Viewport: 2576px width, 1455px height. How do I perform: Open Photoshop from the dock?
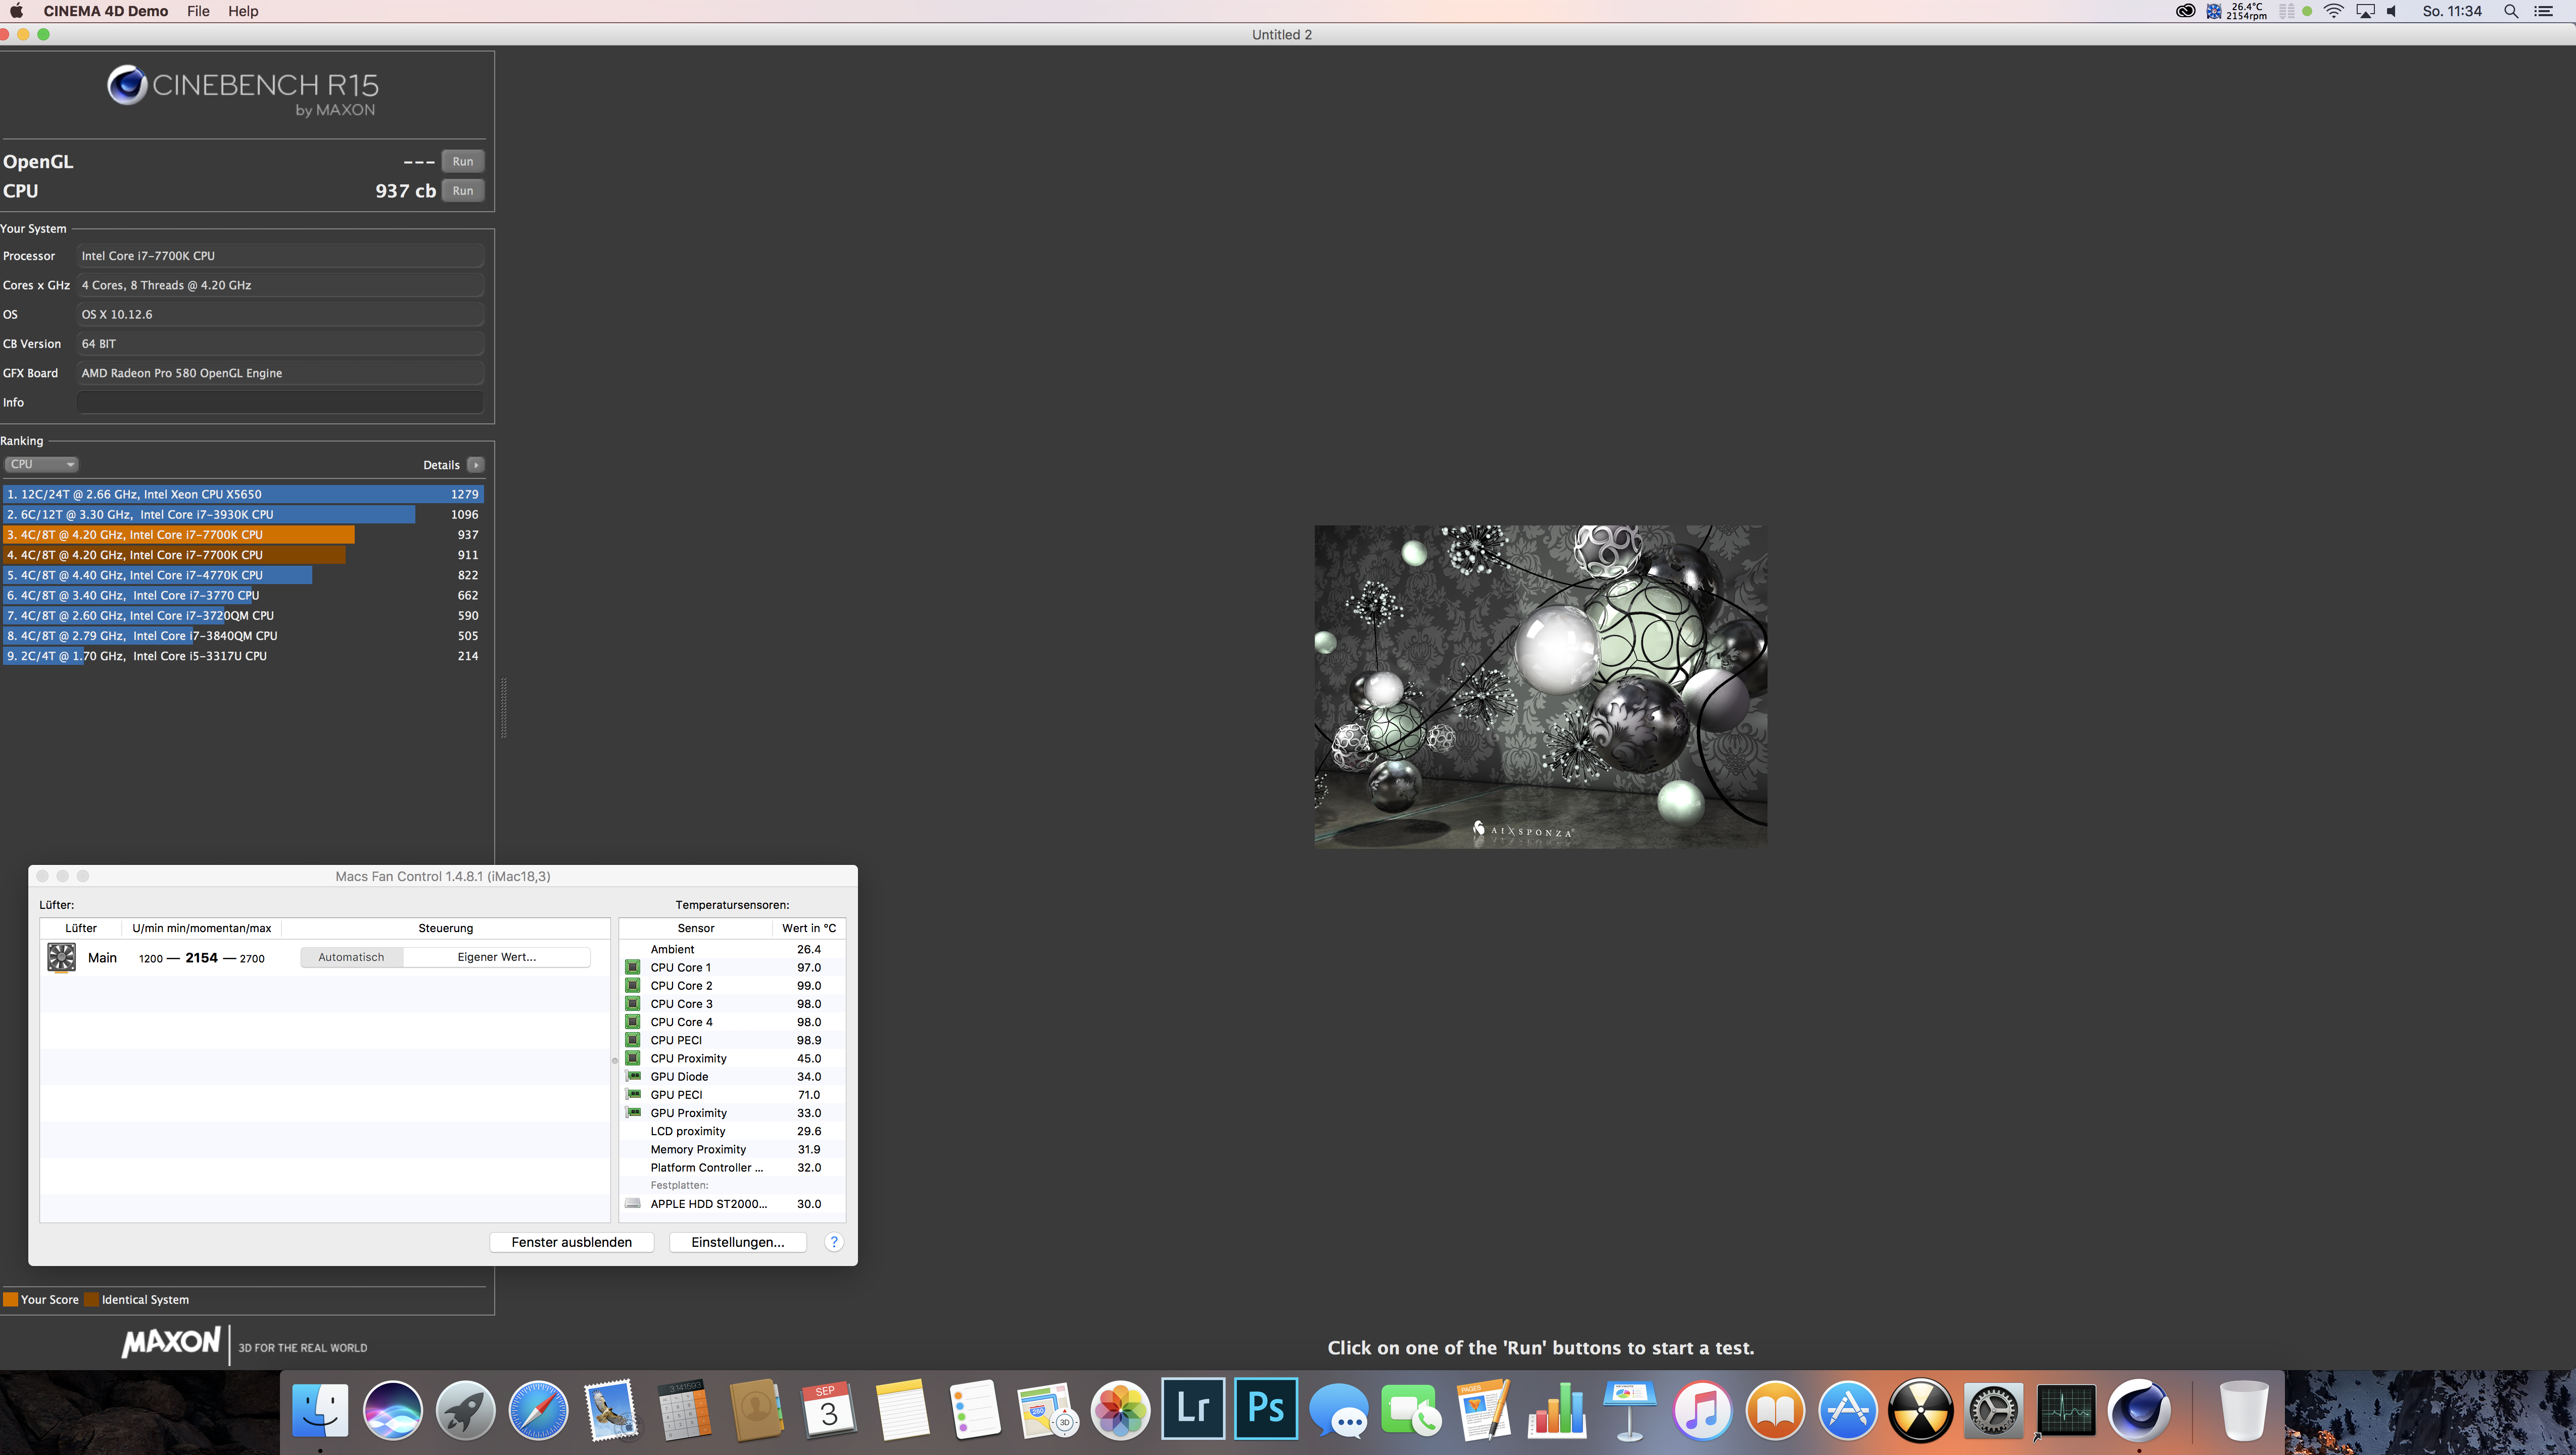pyautogui.click(x=1265, y=1409)
